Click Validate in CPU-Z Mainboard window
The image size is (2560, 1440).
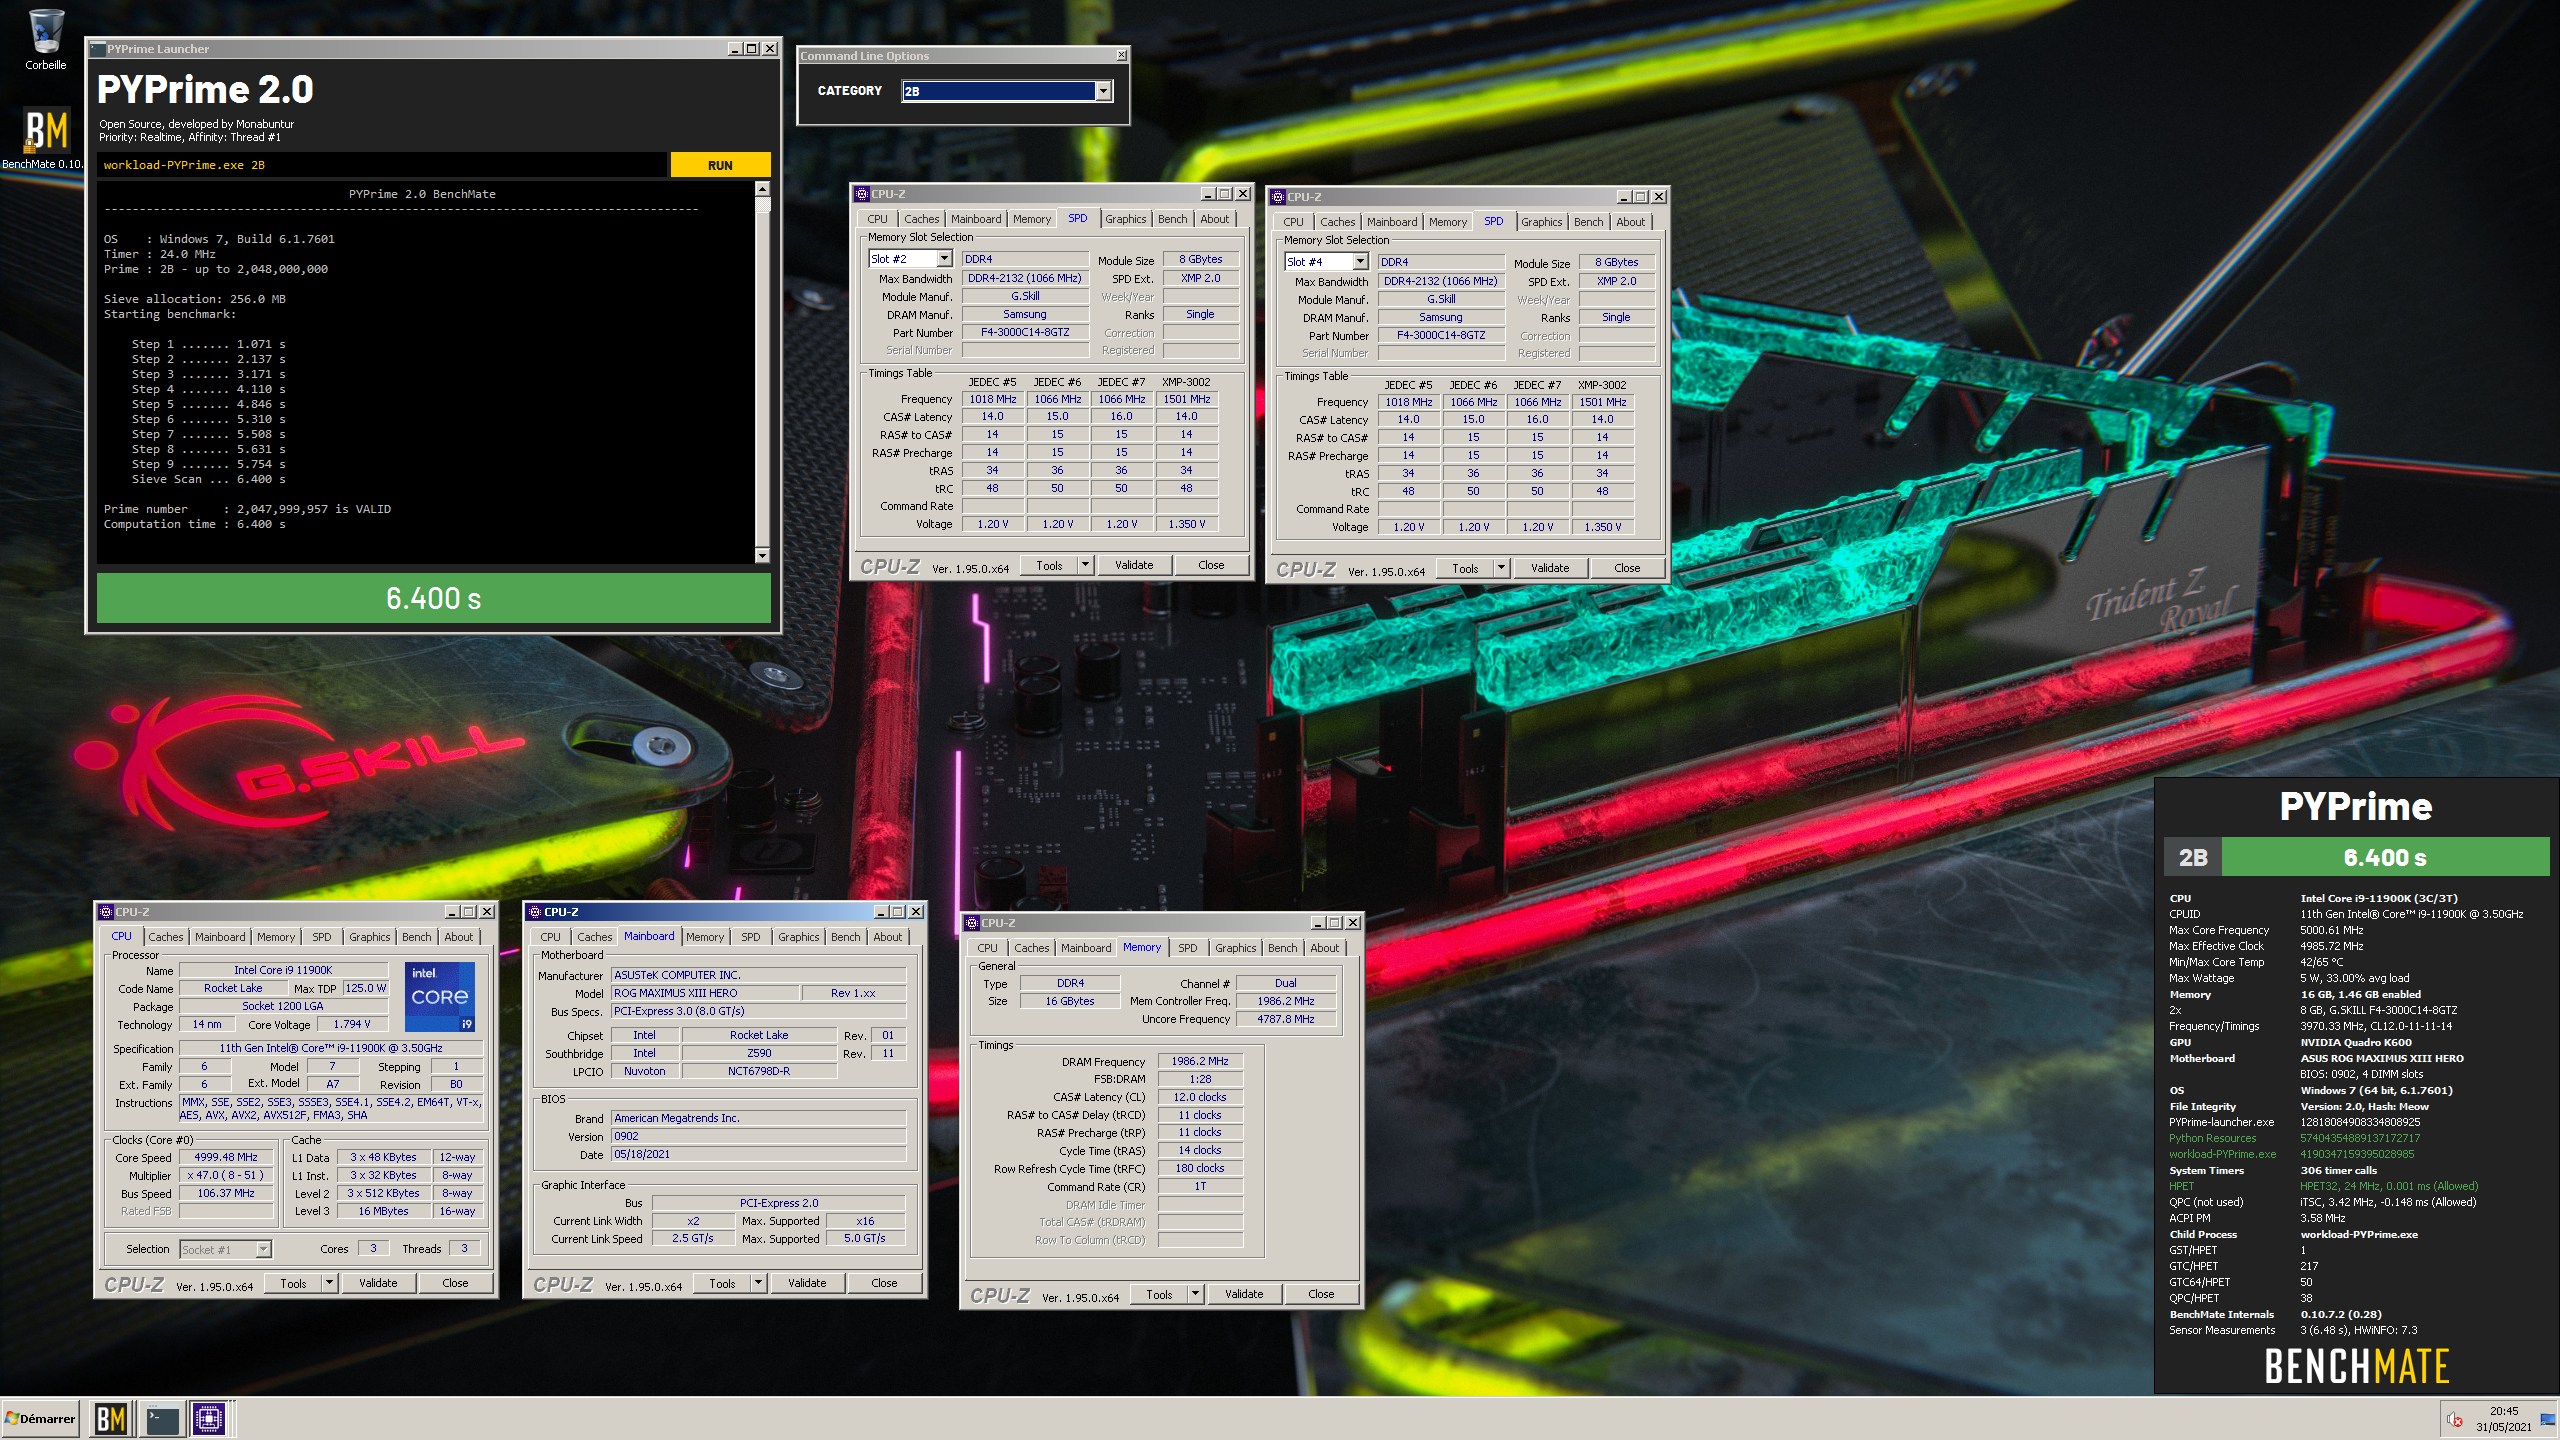(x=807, y=1283)
